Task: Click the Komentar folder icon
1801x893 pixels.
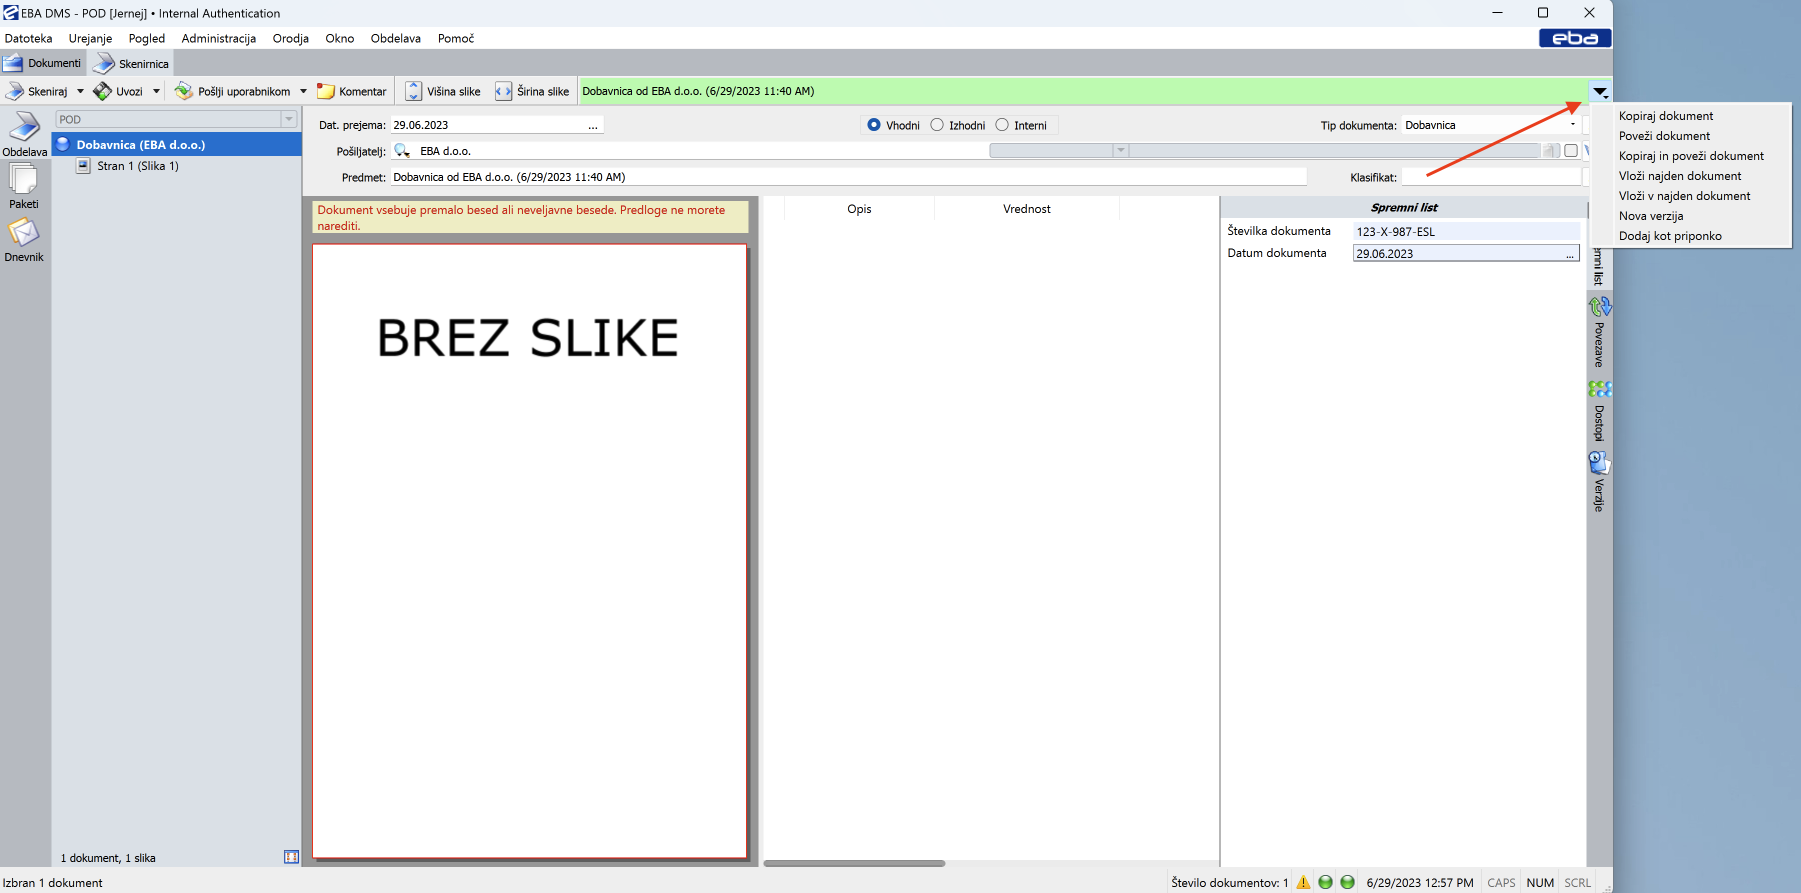Action: click(326, 91)
